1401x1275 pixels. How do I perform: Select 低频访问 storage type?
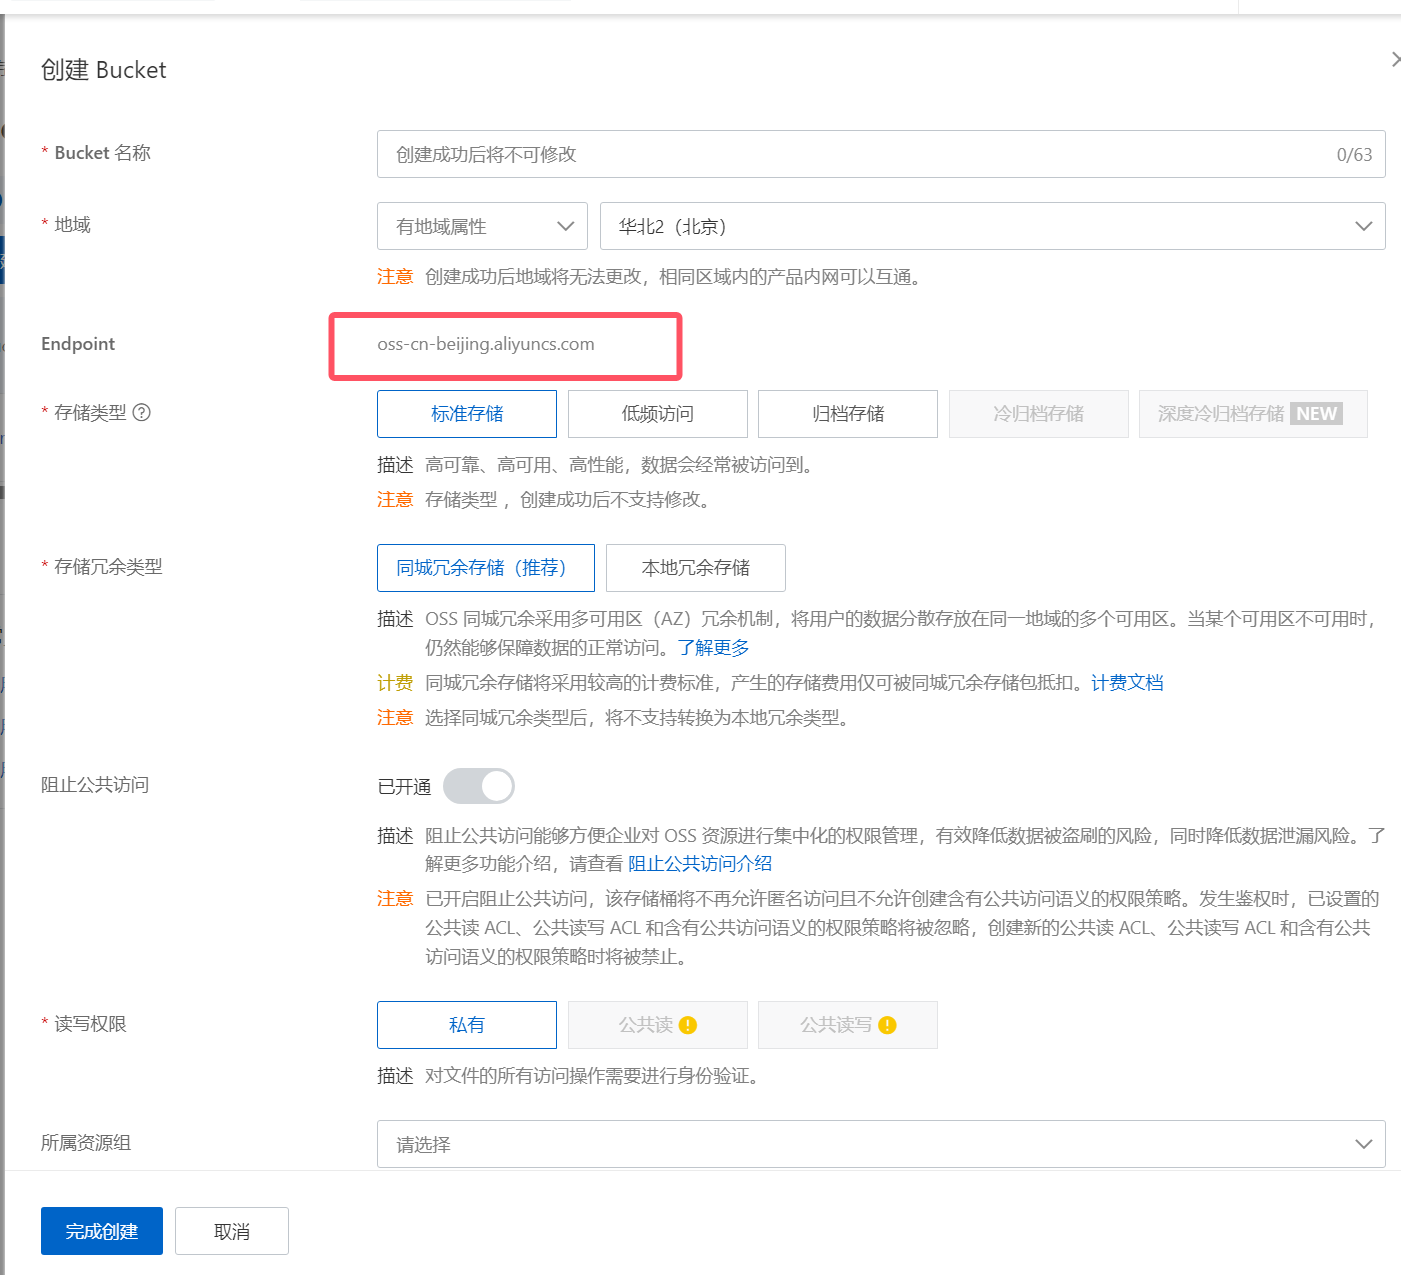[x=658, y=414]
